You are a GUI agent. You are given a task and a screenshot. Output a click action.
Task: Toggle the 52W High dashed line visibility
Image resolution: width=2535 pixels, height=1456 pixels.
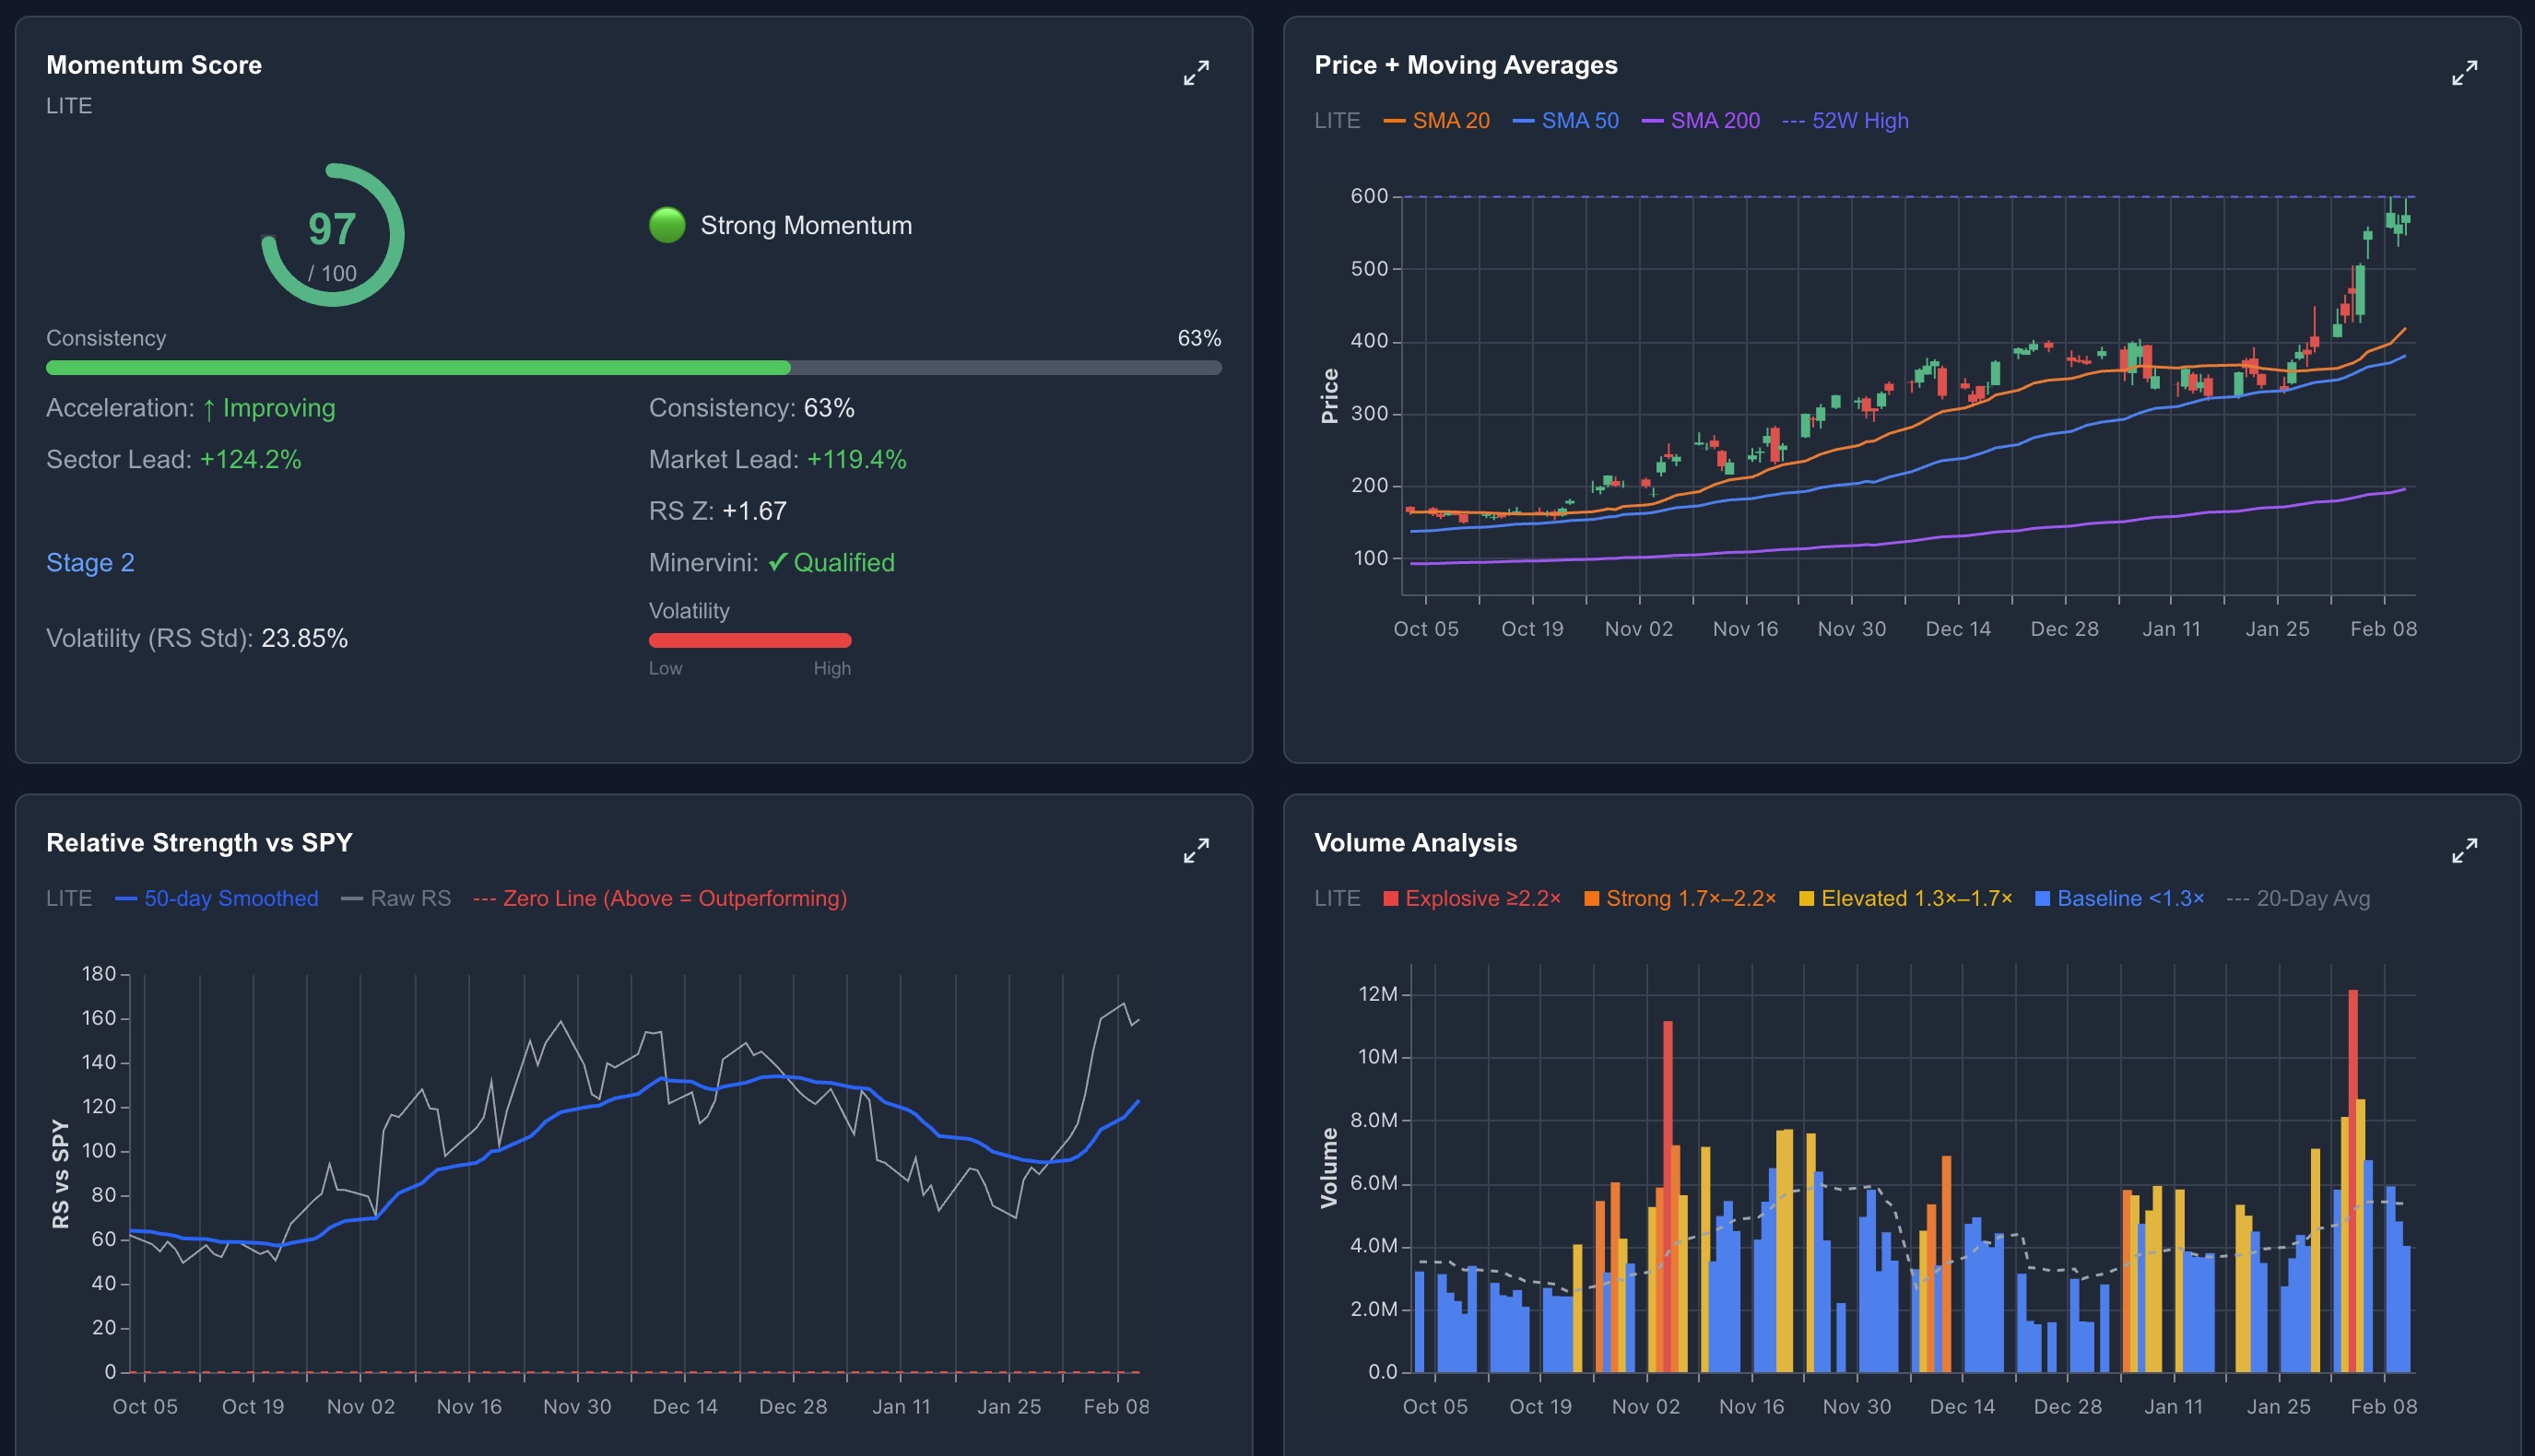(x=1850, y=120)
